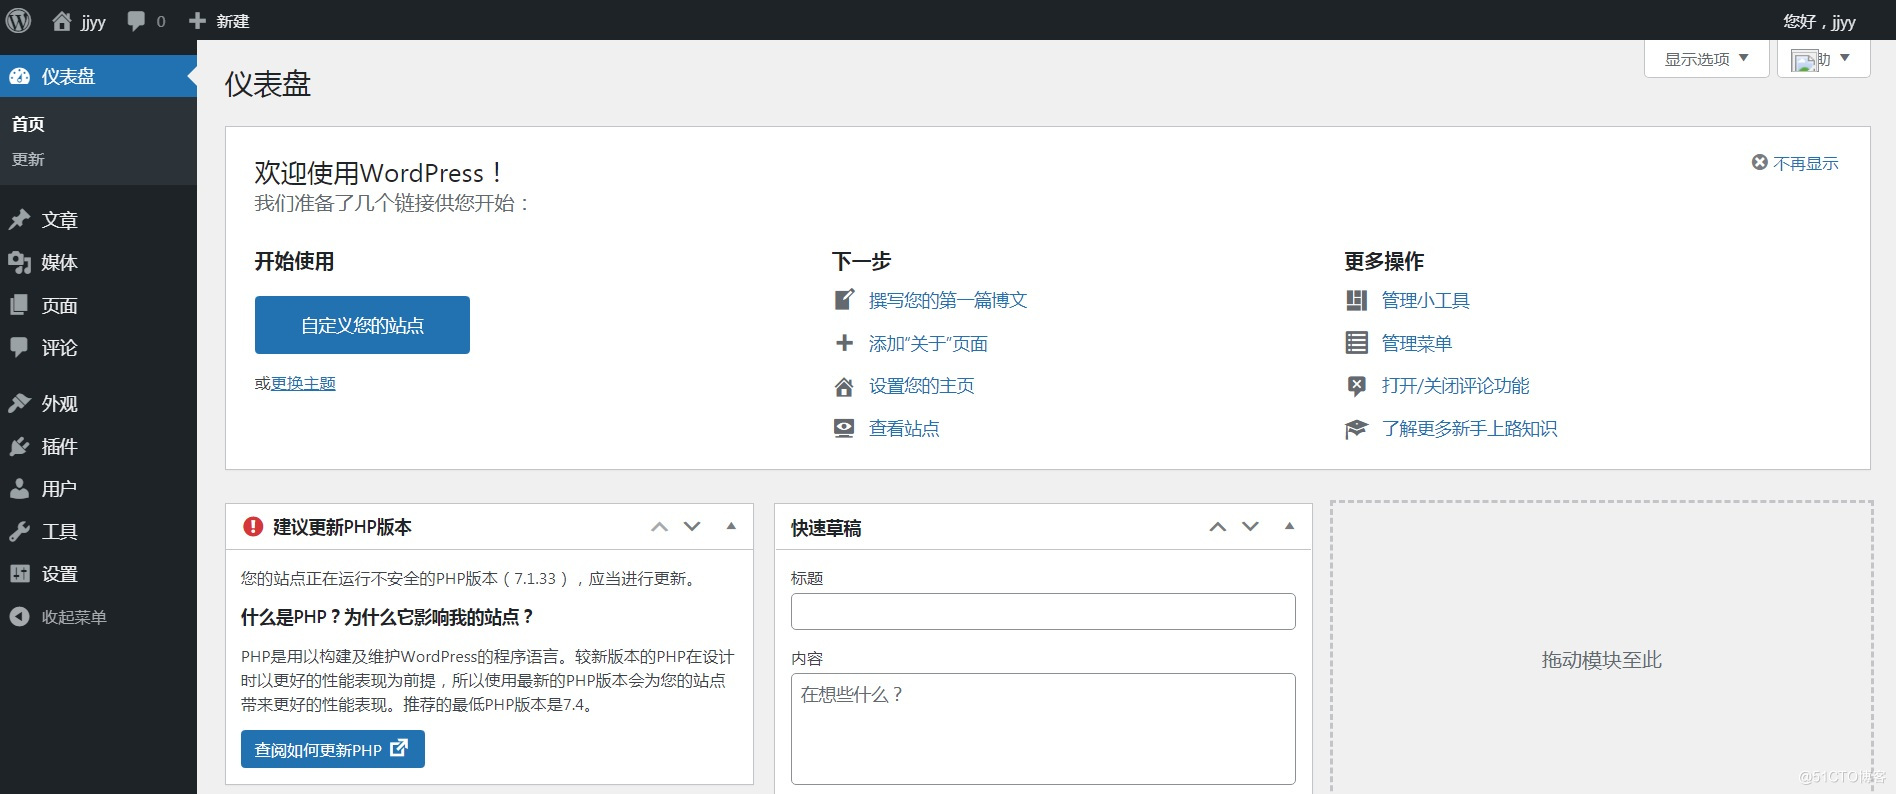Click the list icon beside 管理菜单
Viewport: 1896px width, 794px height.
(x=1356, y=343)
